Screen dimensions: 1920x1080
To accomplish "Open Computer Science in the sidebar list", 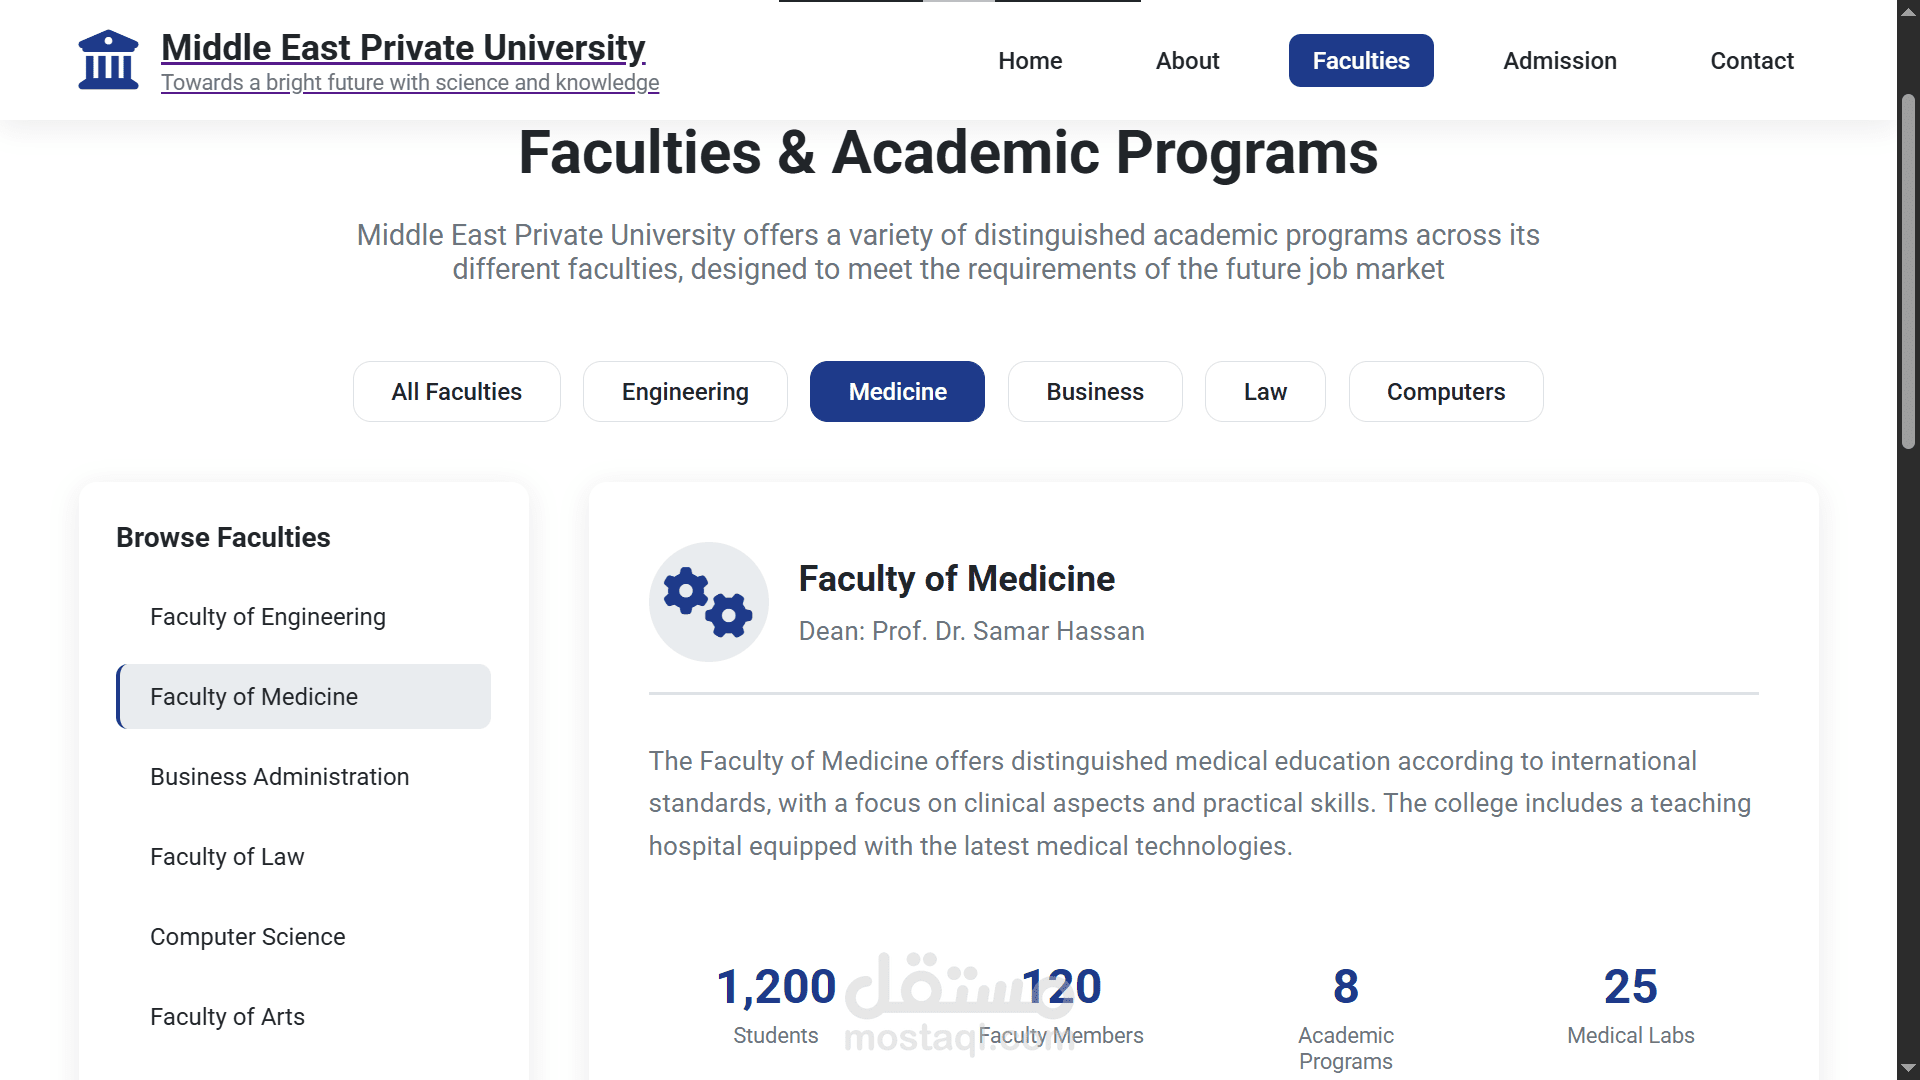I will (248, 937).
